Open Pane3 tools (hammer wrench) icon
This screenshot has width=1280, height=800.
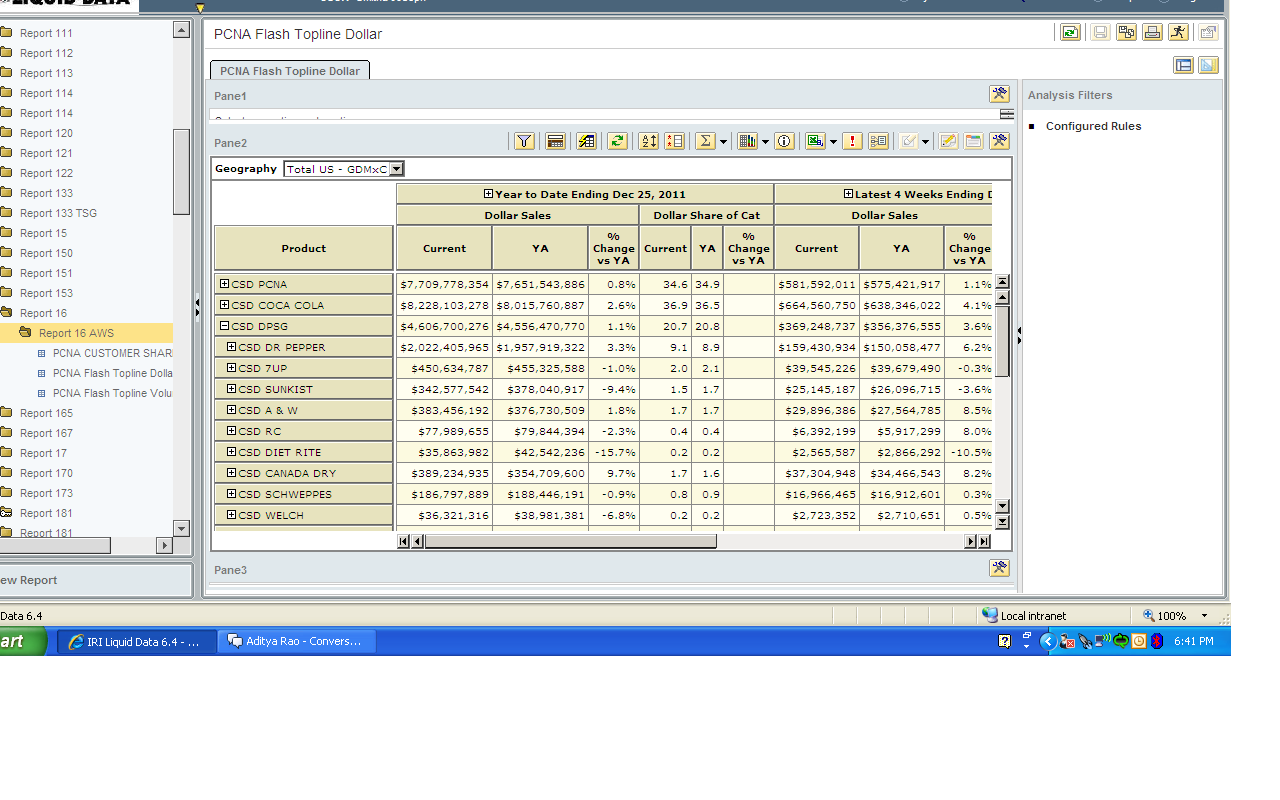click(x=999, y=568)
